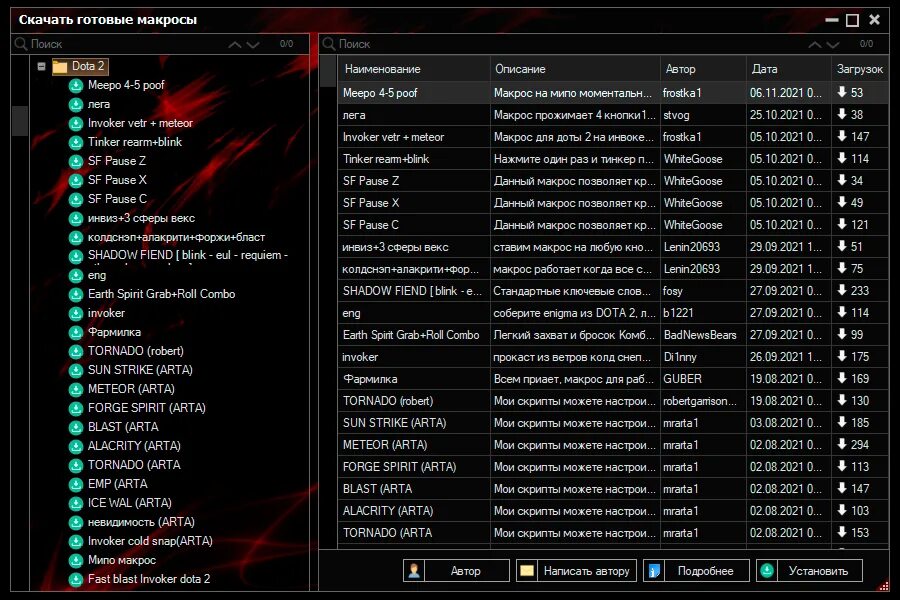900x600 pixels.
Task: Select ALACRITY (ARTA) table row
Action: 613,510
